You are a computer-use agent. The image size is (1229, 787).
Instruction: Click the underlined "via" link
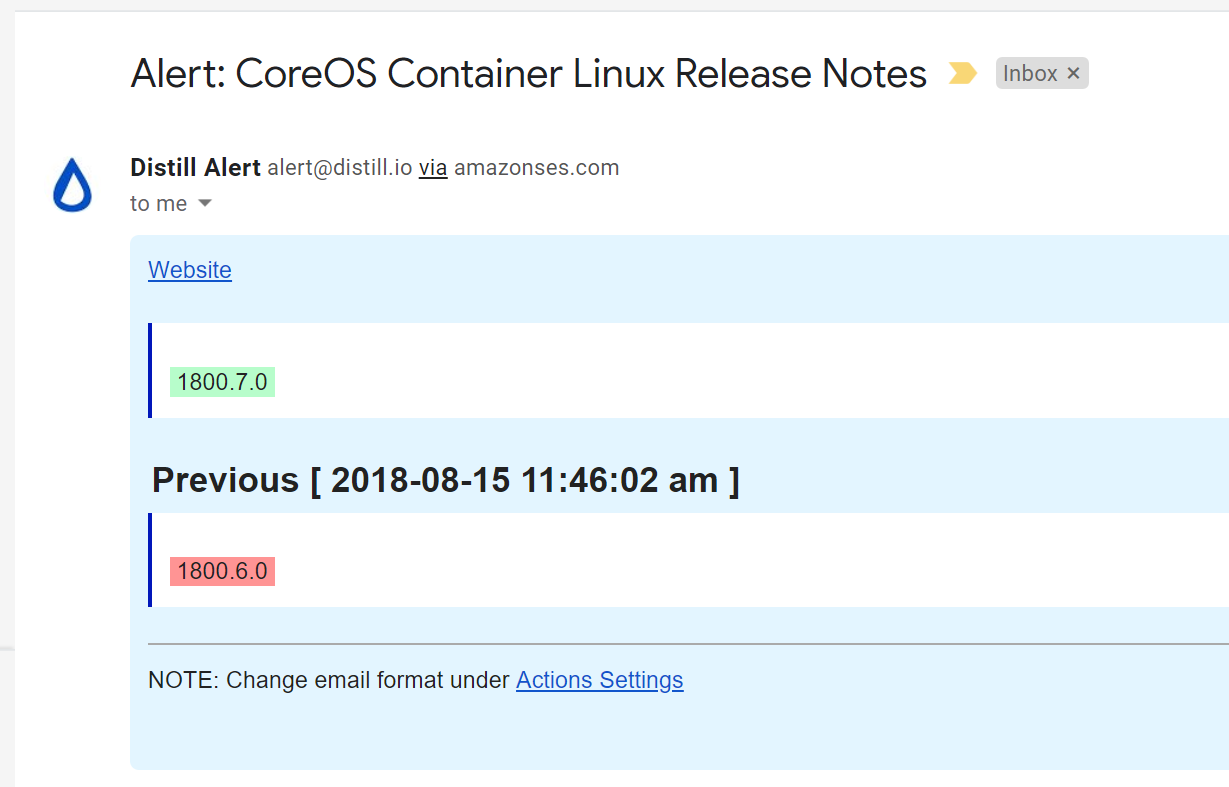(433, 168)
